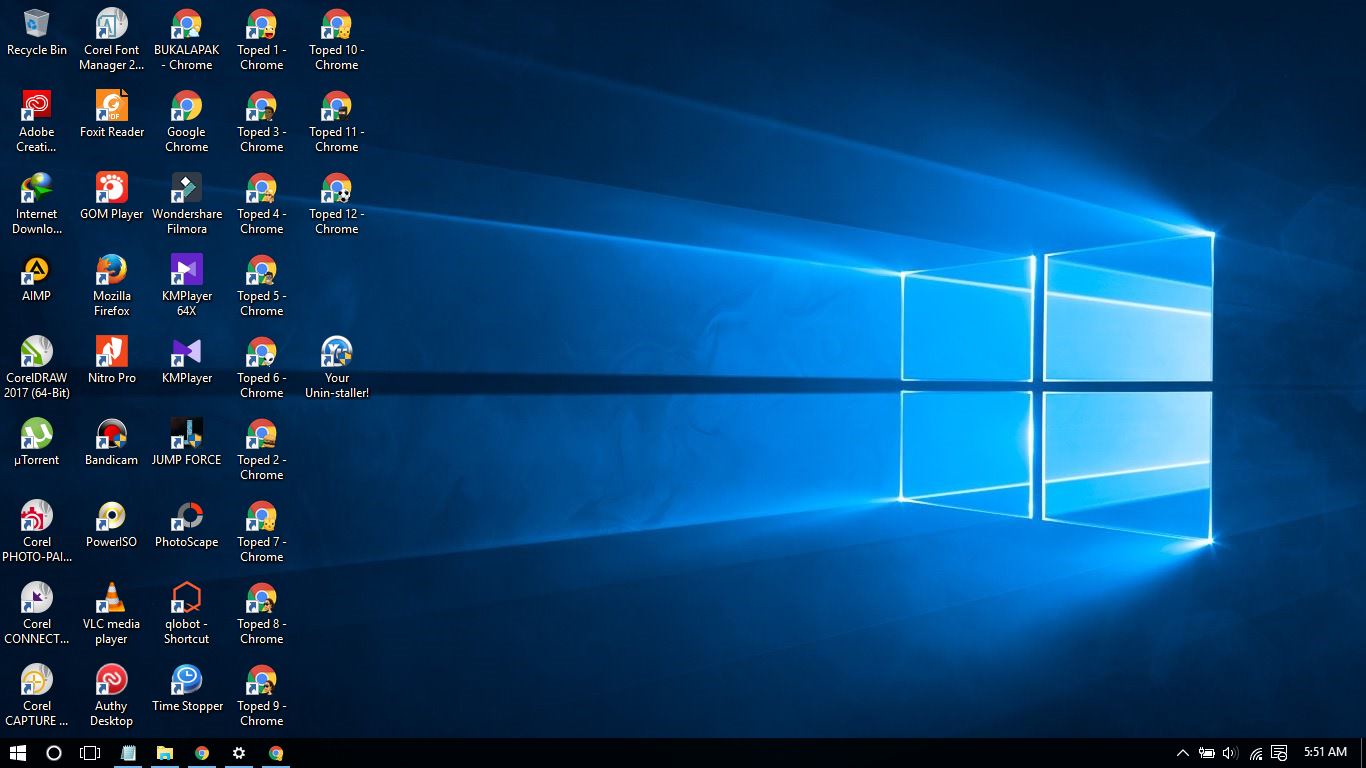Select the Bandicam shortcut
The height and width of the screenshot is (768, 1366).
pos(111,442)
